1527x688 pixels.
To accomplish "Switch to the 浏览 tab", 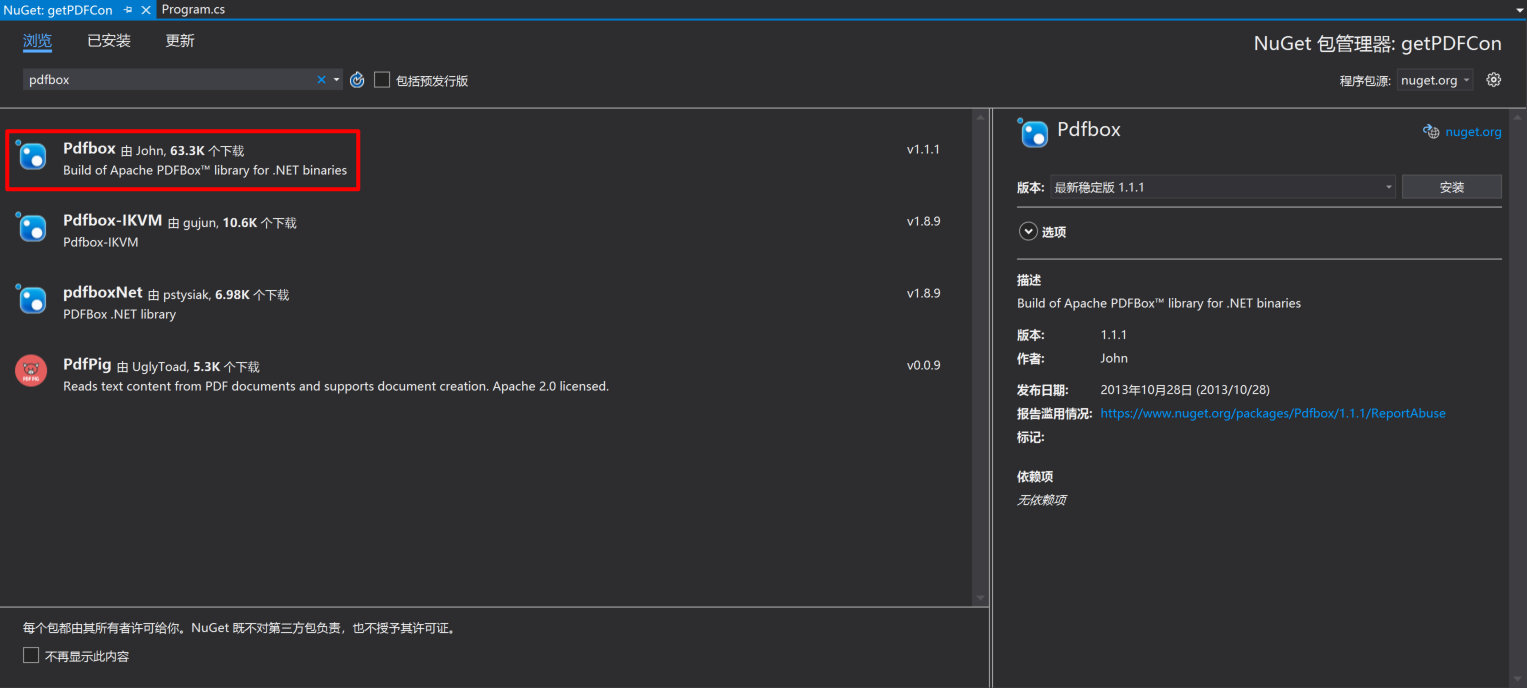I will [x=37, y=41].
